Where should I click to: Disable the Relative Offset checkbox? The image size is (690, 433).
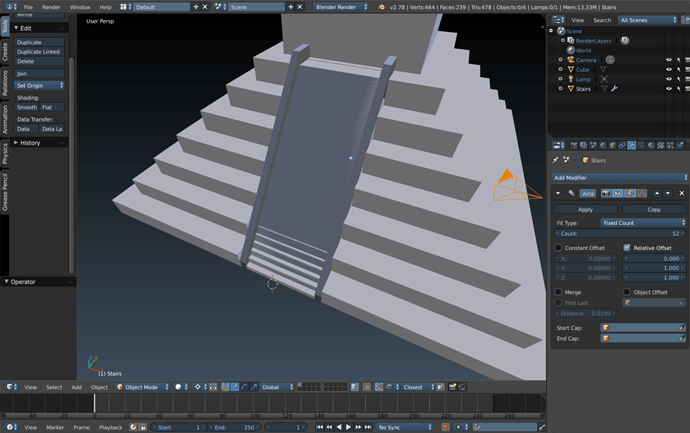point(627,247)
